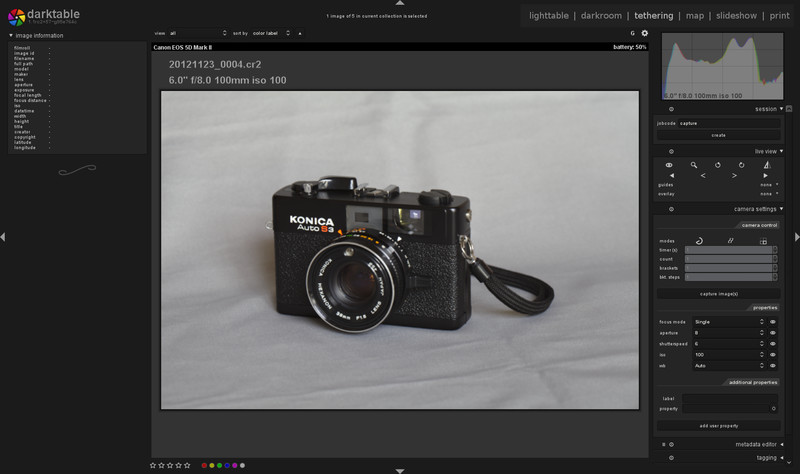
Task: Click the darktable logo
Action: 16,17
